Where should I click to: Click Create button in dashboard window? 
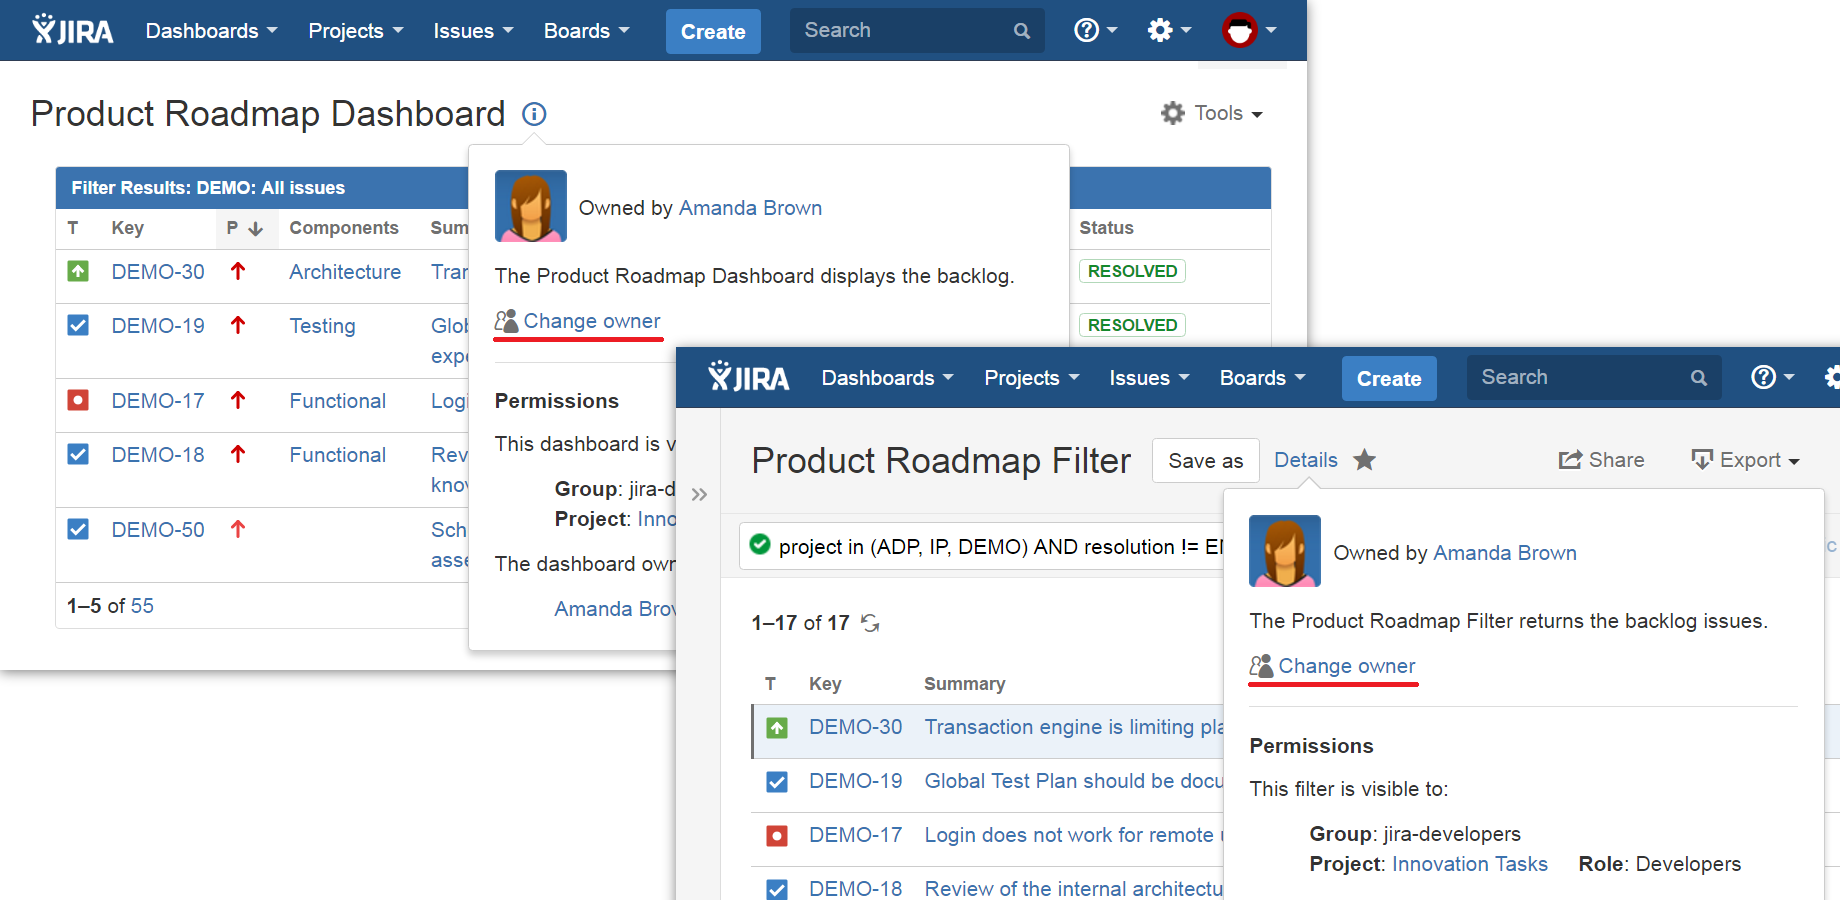(713, 31)
